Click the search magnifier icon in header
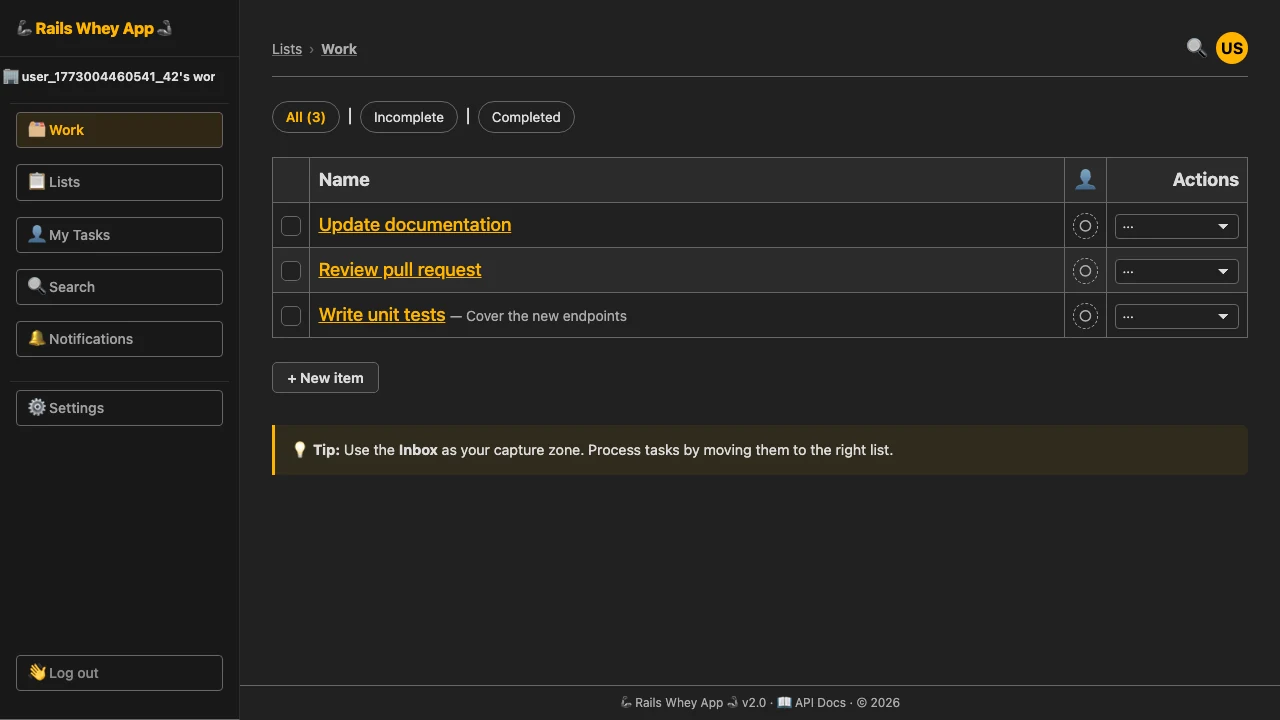 (1196, 47)
